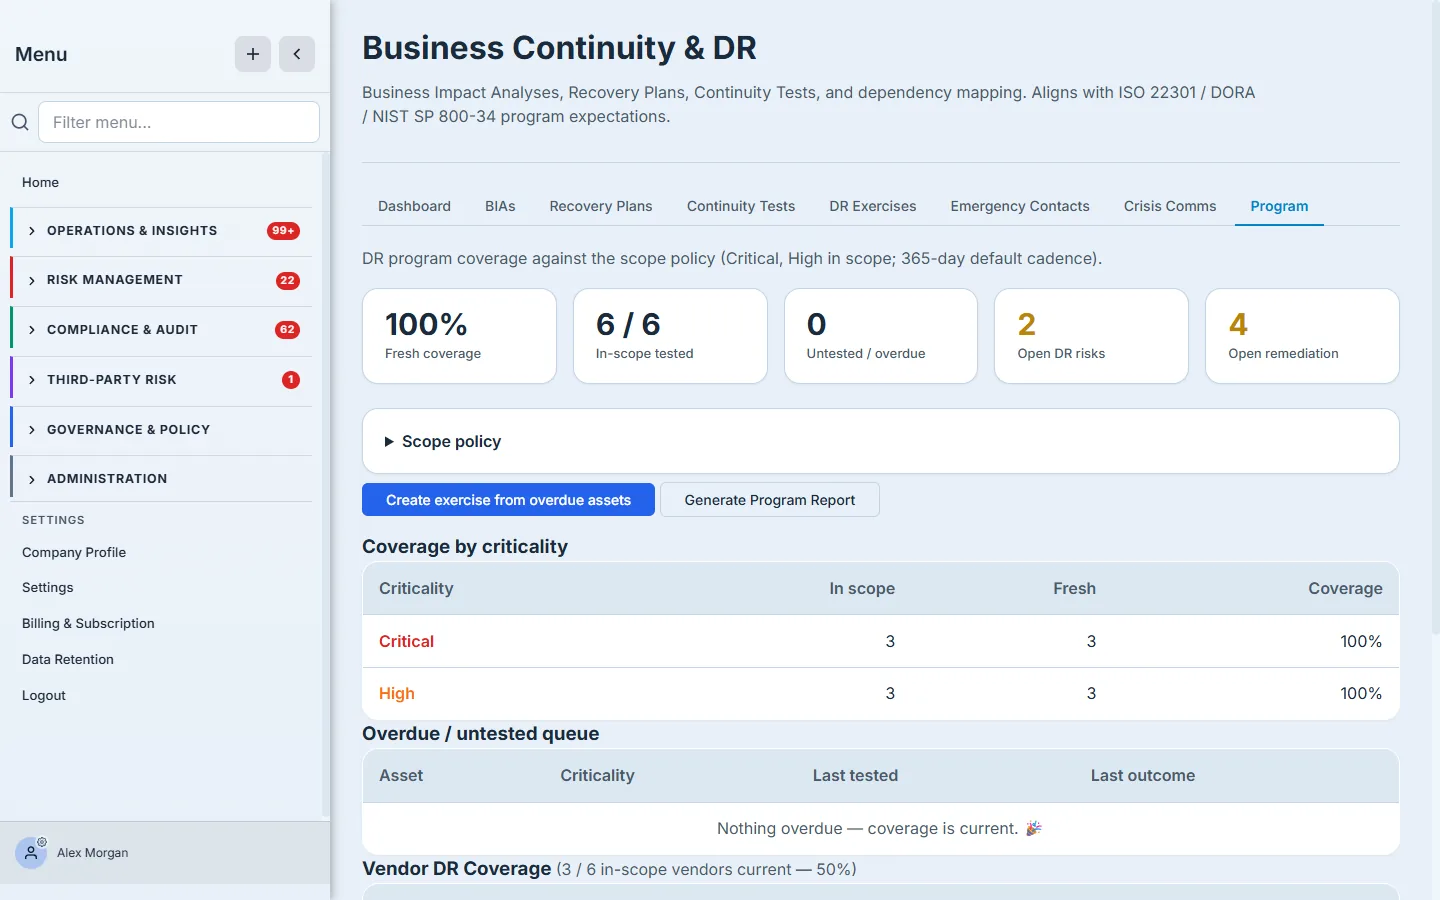Click Generate Program Report button
Viewport: 1440px width, 900px height.
coord(770,500)
